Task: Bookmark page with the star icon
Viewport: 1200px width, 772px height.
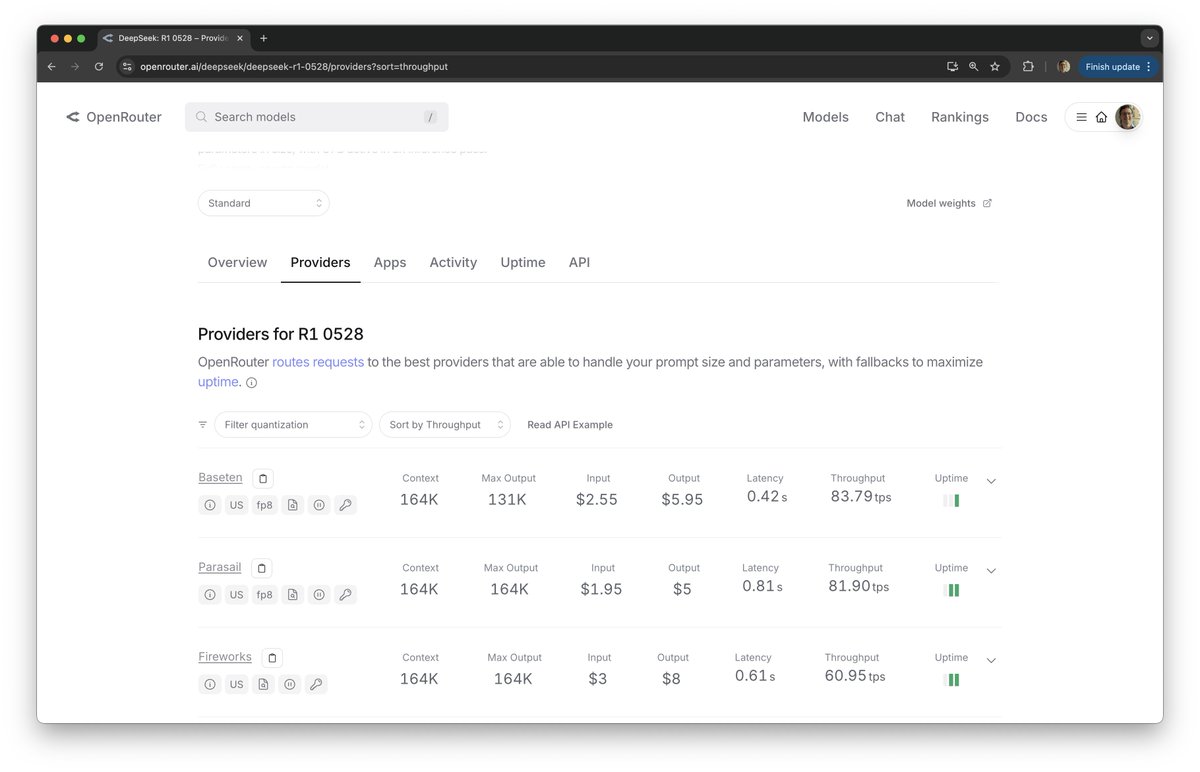Action: [x=995, y=67]
